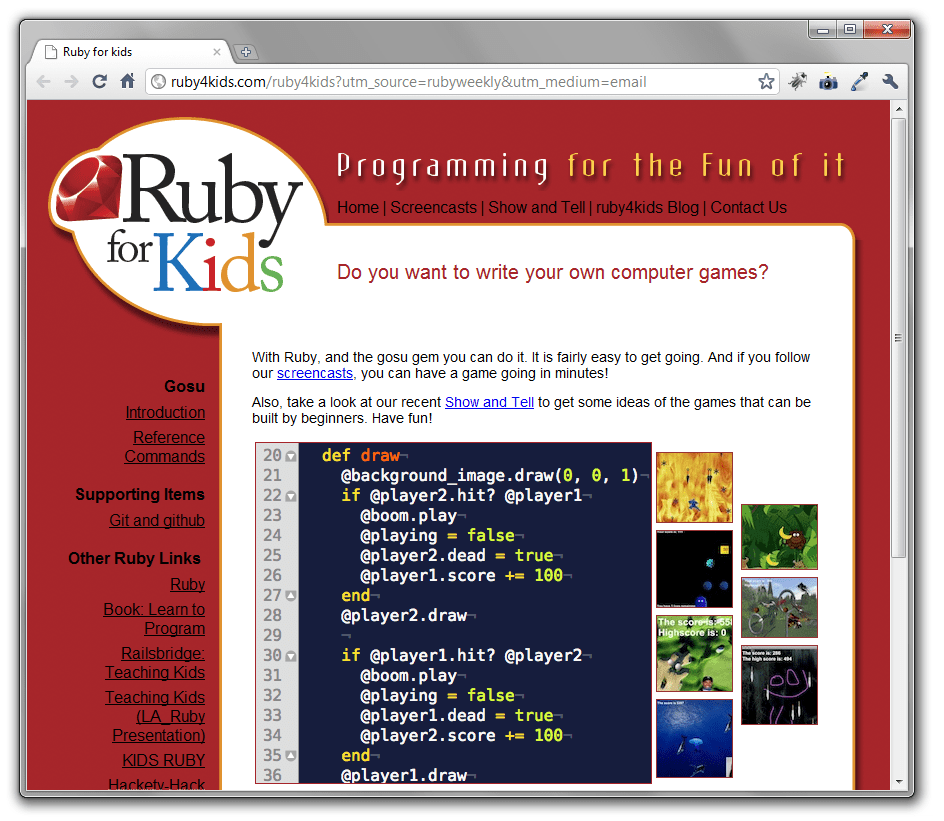Open Teaching Kids (LA Ruby Presentation) link
Viewport: 944px width, 821px height.
155,716
